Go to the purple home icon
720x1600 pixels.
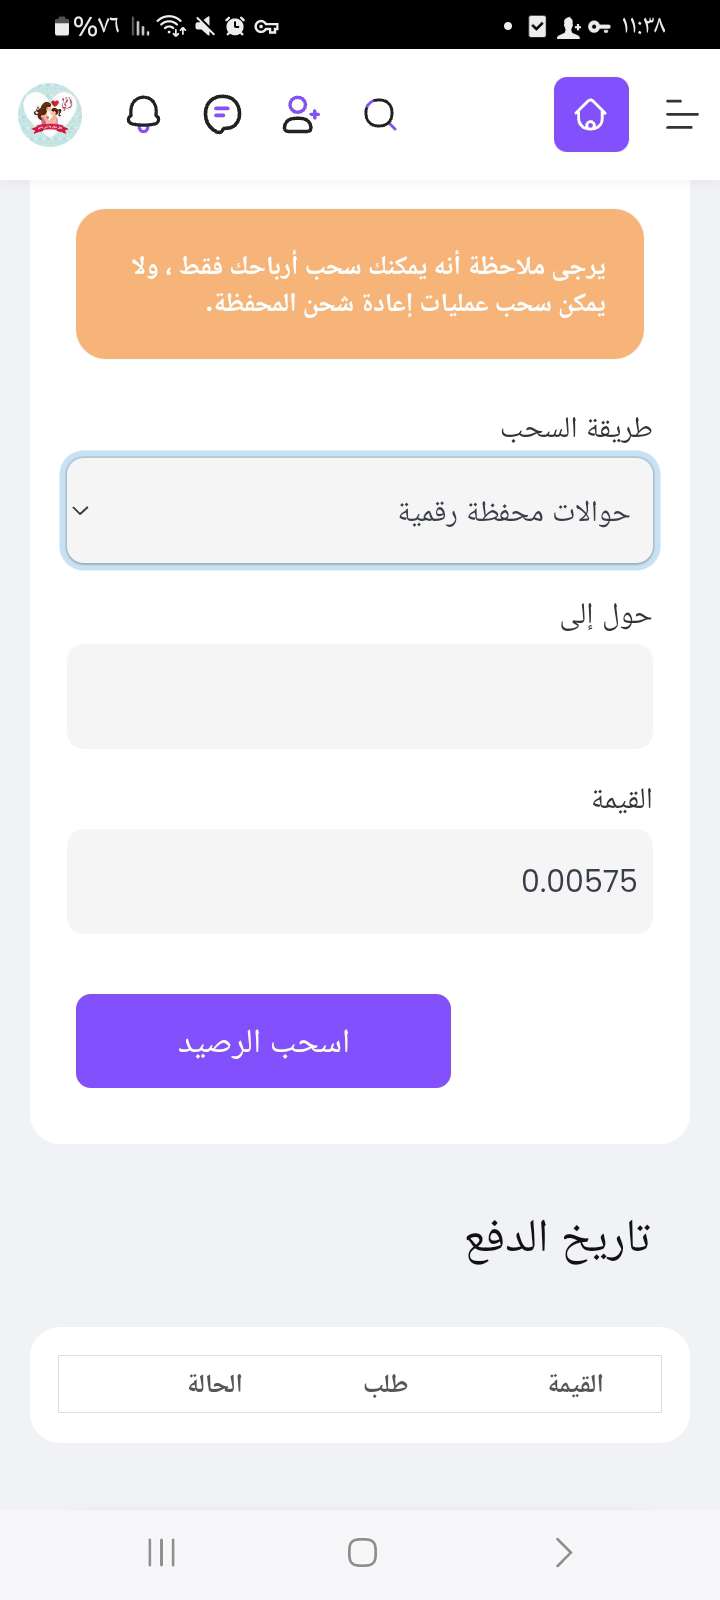(x=591, y=114)
